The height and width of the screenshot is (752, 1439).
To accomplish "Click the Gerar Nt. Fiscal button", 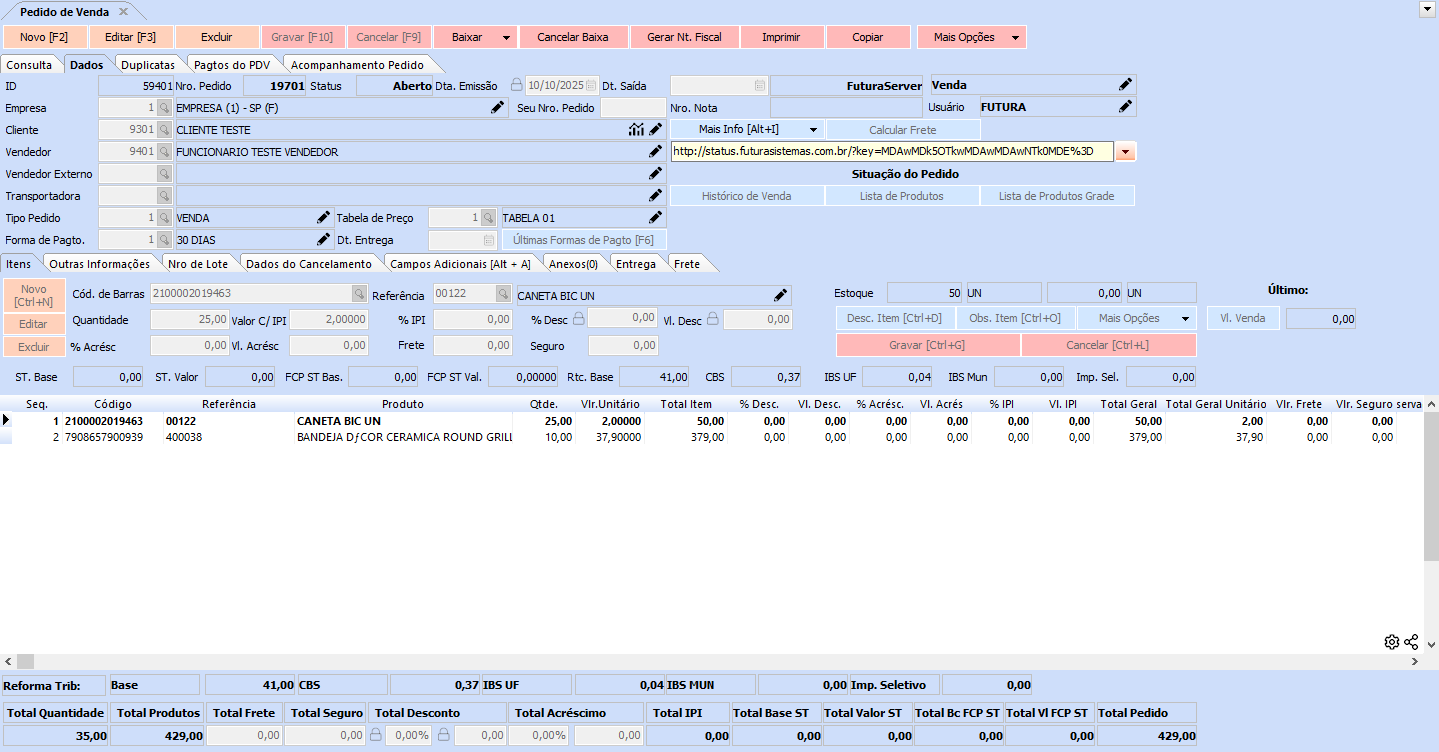I will 684,37.
